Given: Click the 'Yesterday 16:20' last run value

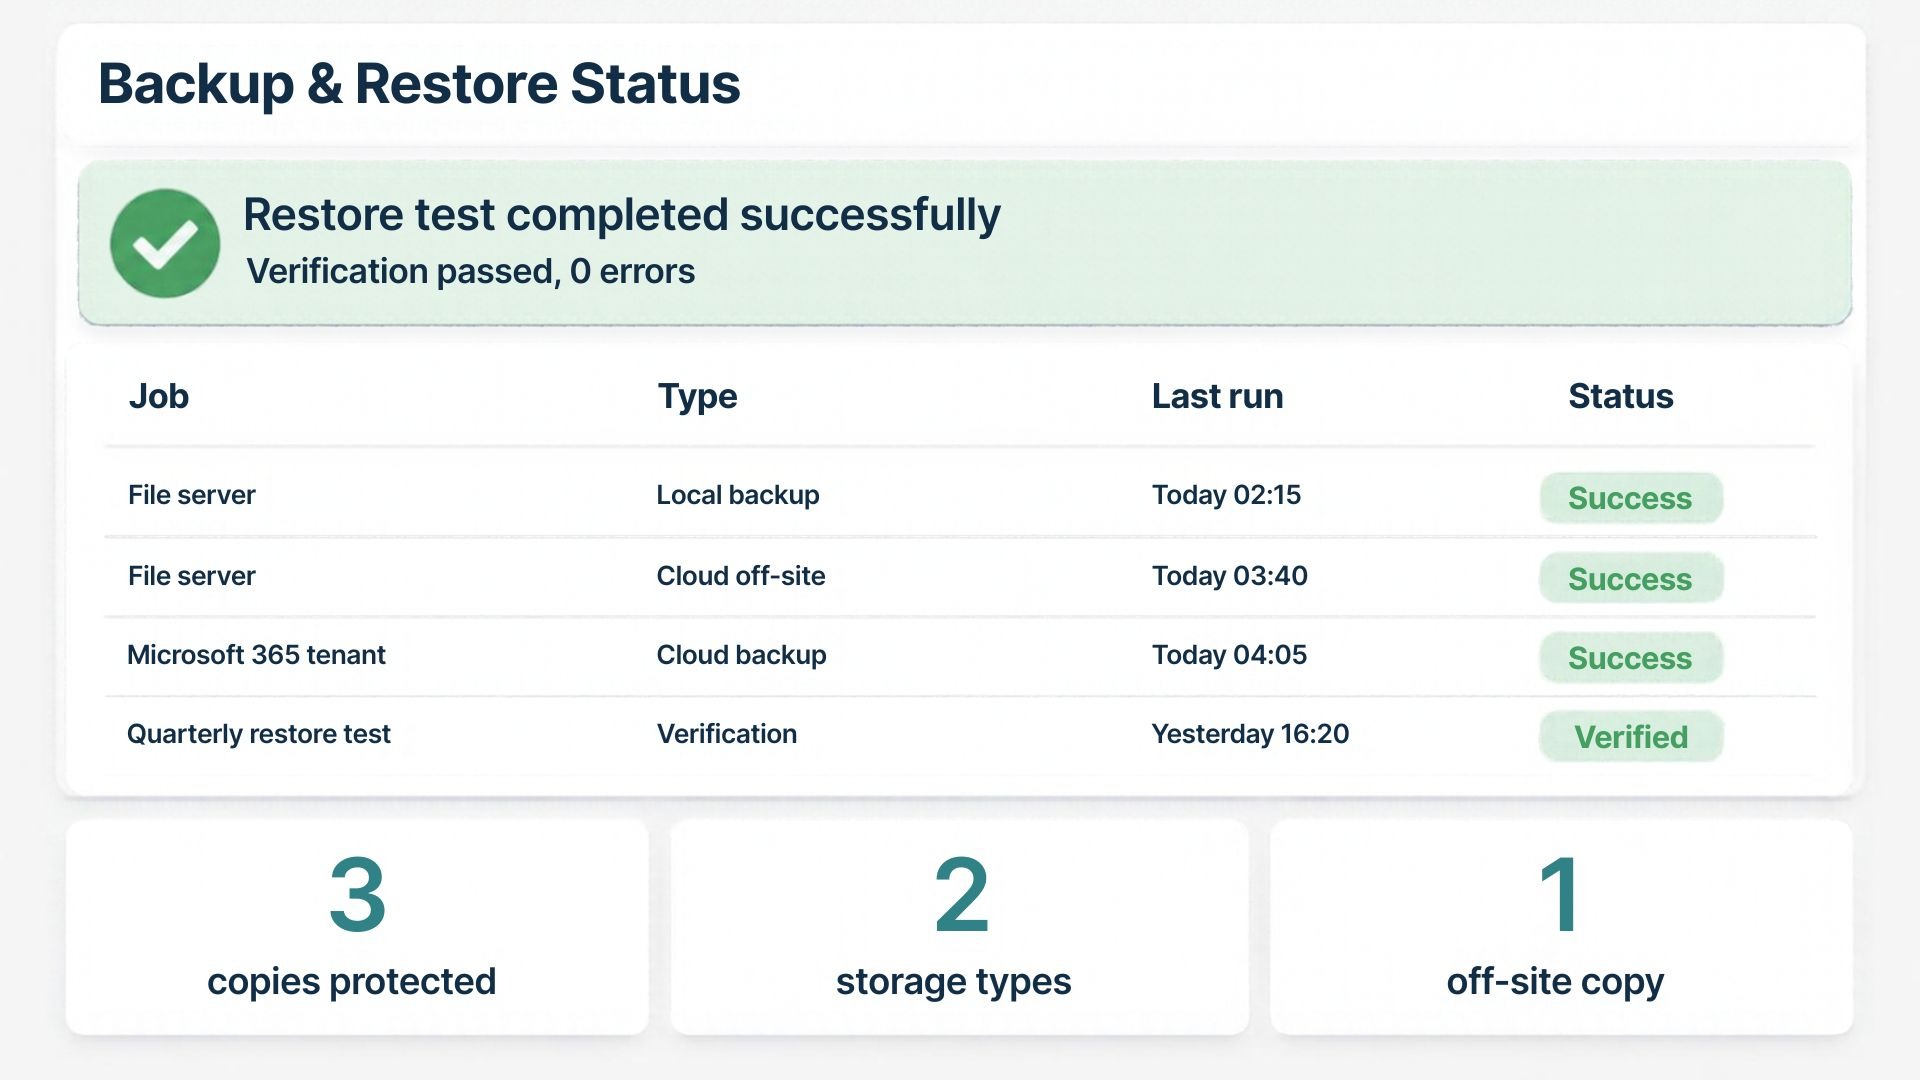Looking at the screenshot, I should coord(1250,734).
